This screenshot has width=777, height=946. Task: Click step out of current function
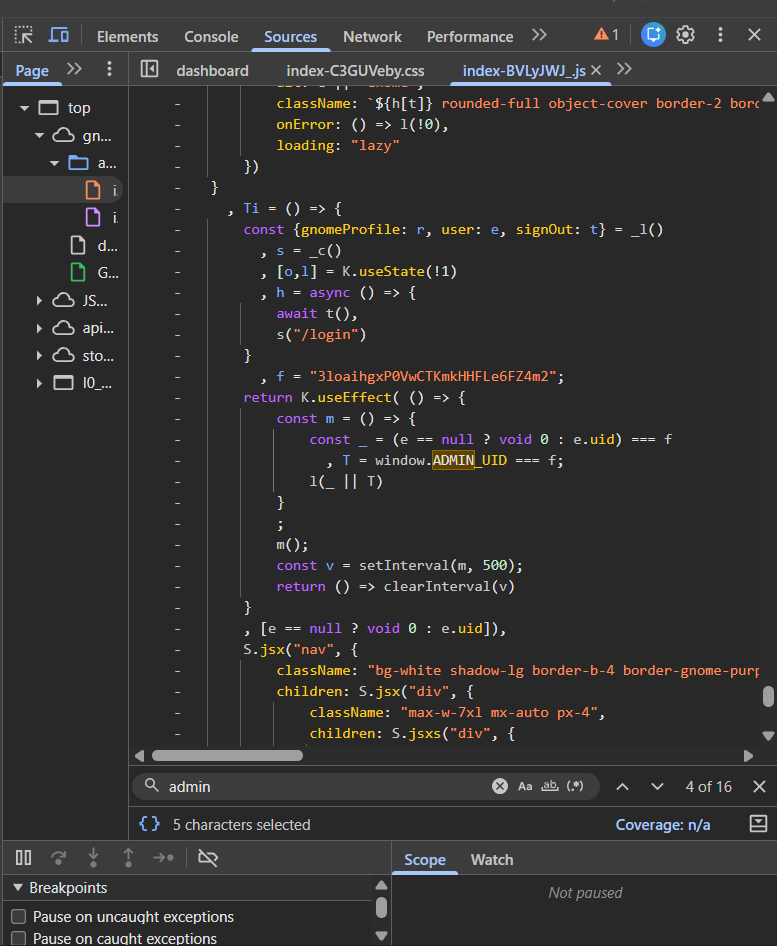pos(128,857)
